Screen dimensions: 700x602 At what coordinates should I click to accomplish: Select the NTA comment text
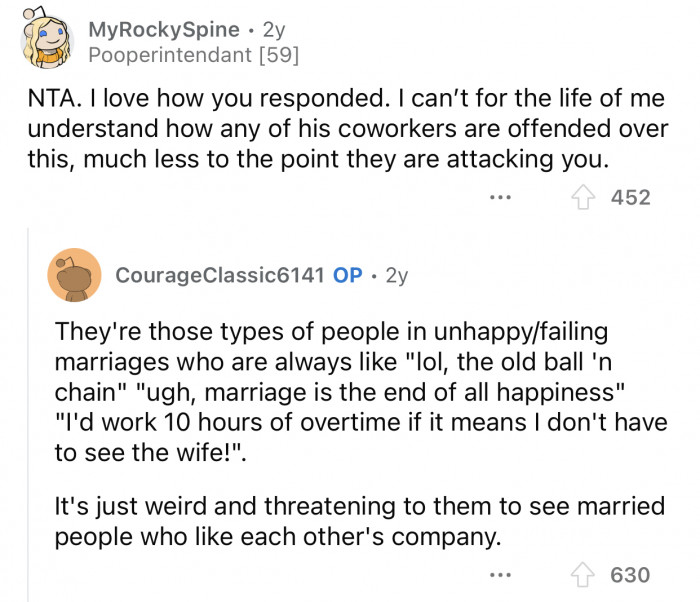pos(348,129)
